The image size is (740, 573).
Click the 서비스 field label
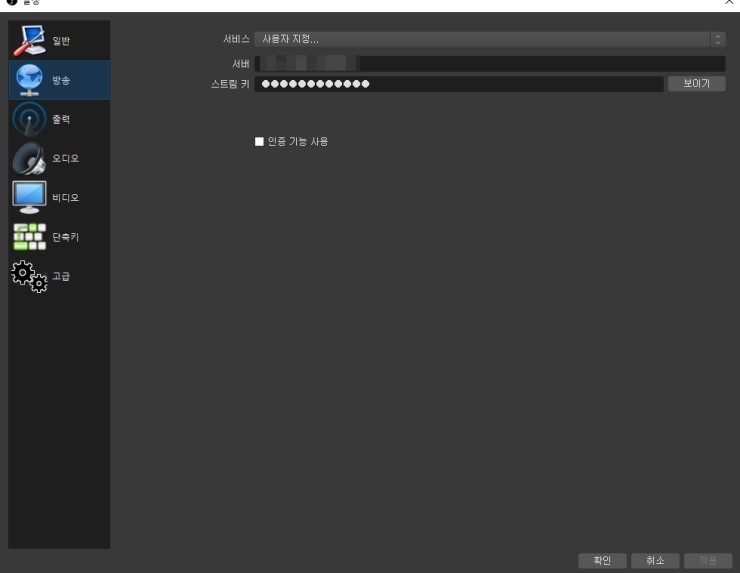[x=236, y=39]
